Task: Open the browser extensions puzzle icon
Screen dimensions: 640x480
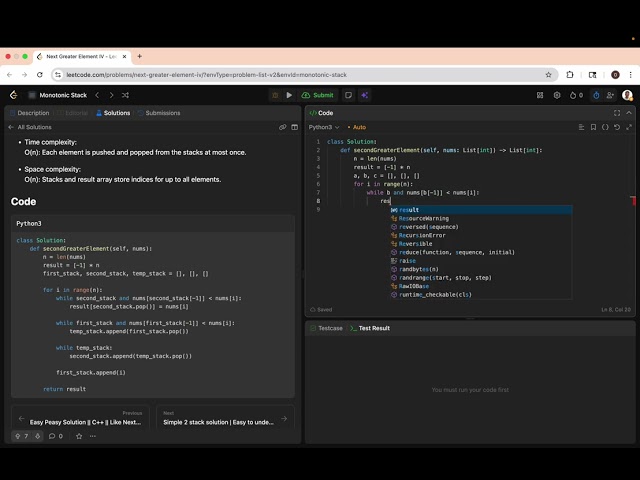Action: pos(570,75)
